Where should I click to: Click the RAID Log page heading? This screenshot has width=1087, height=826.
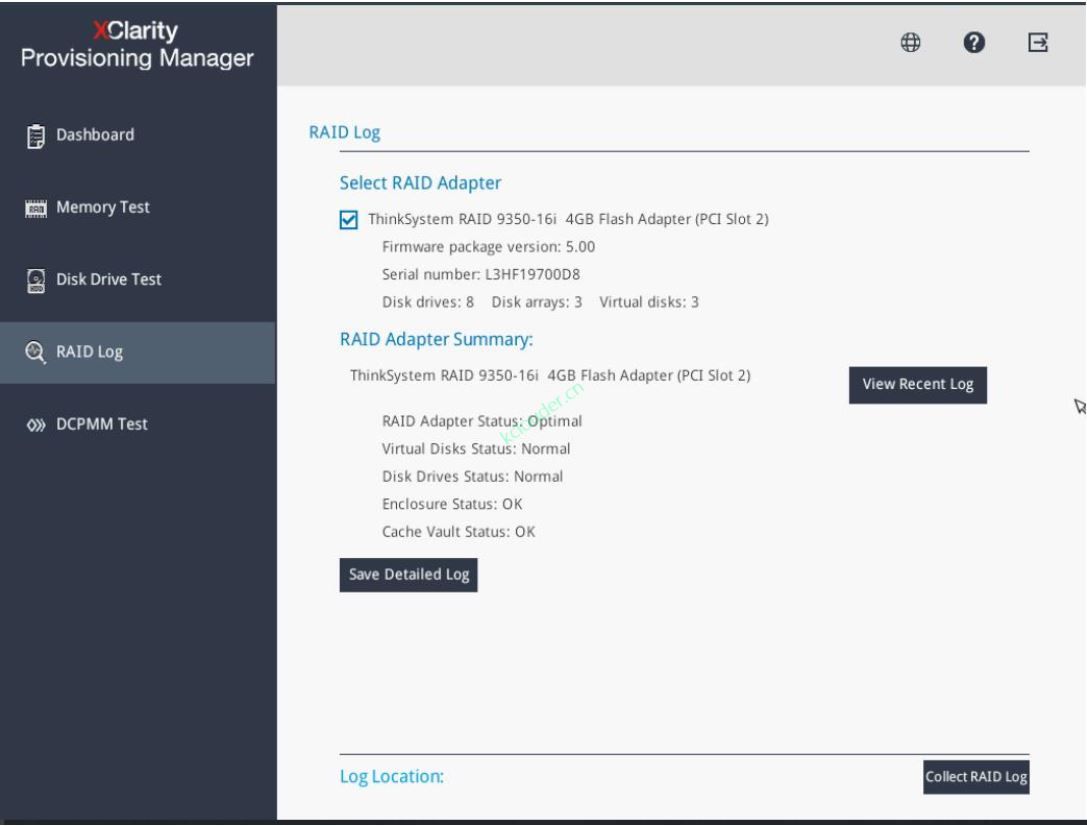(x=345, y=132)
